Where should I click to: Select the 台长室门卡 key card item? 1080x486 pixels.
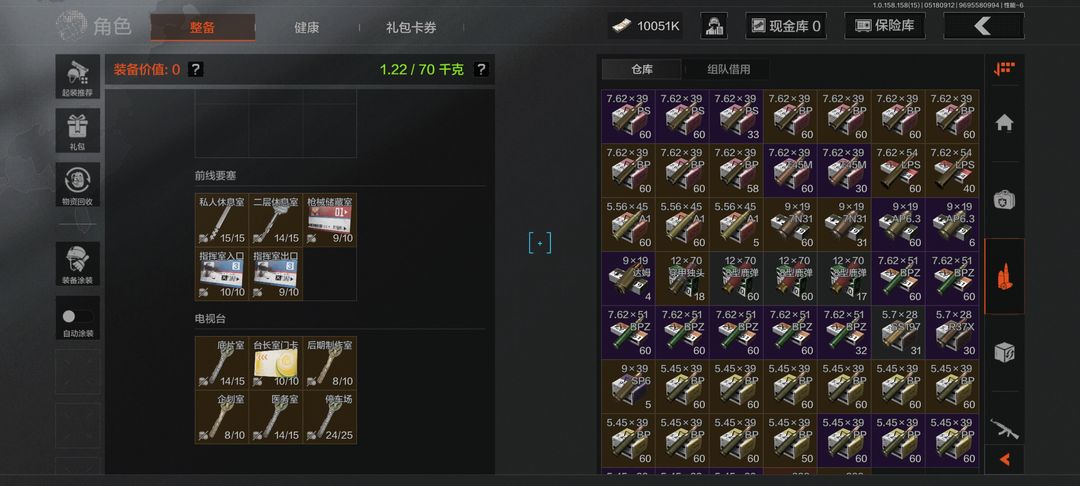tap(276, 363)
